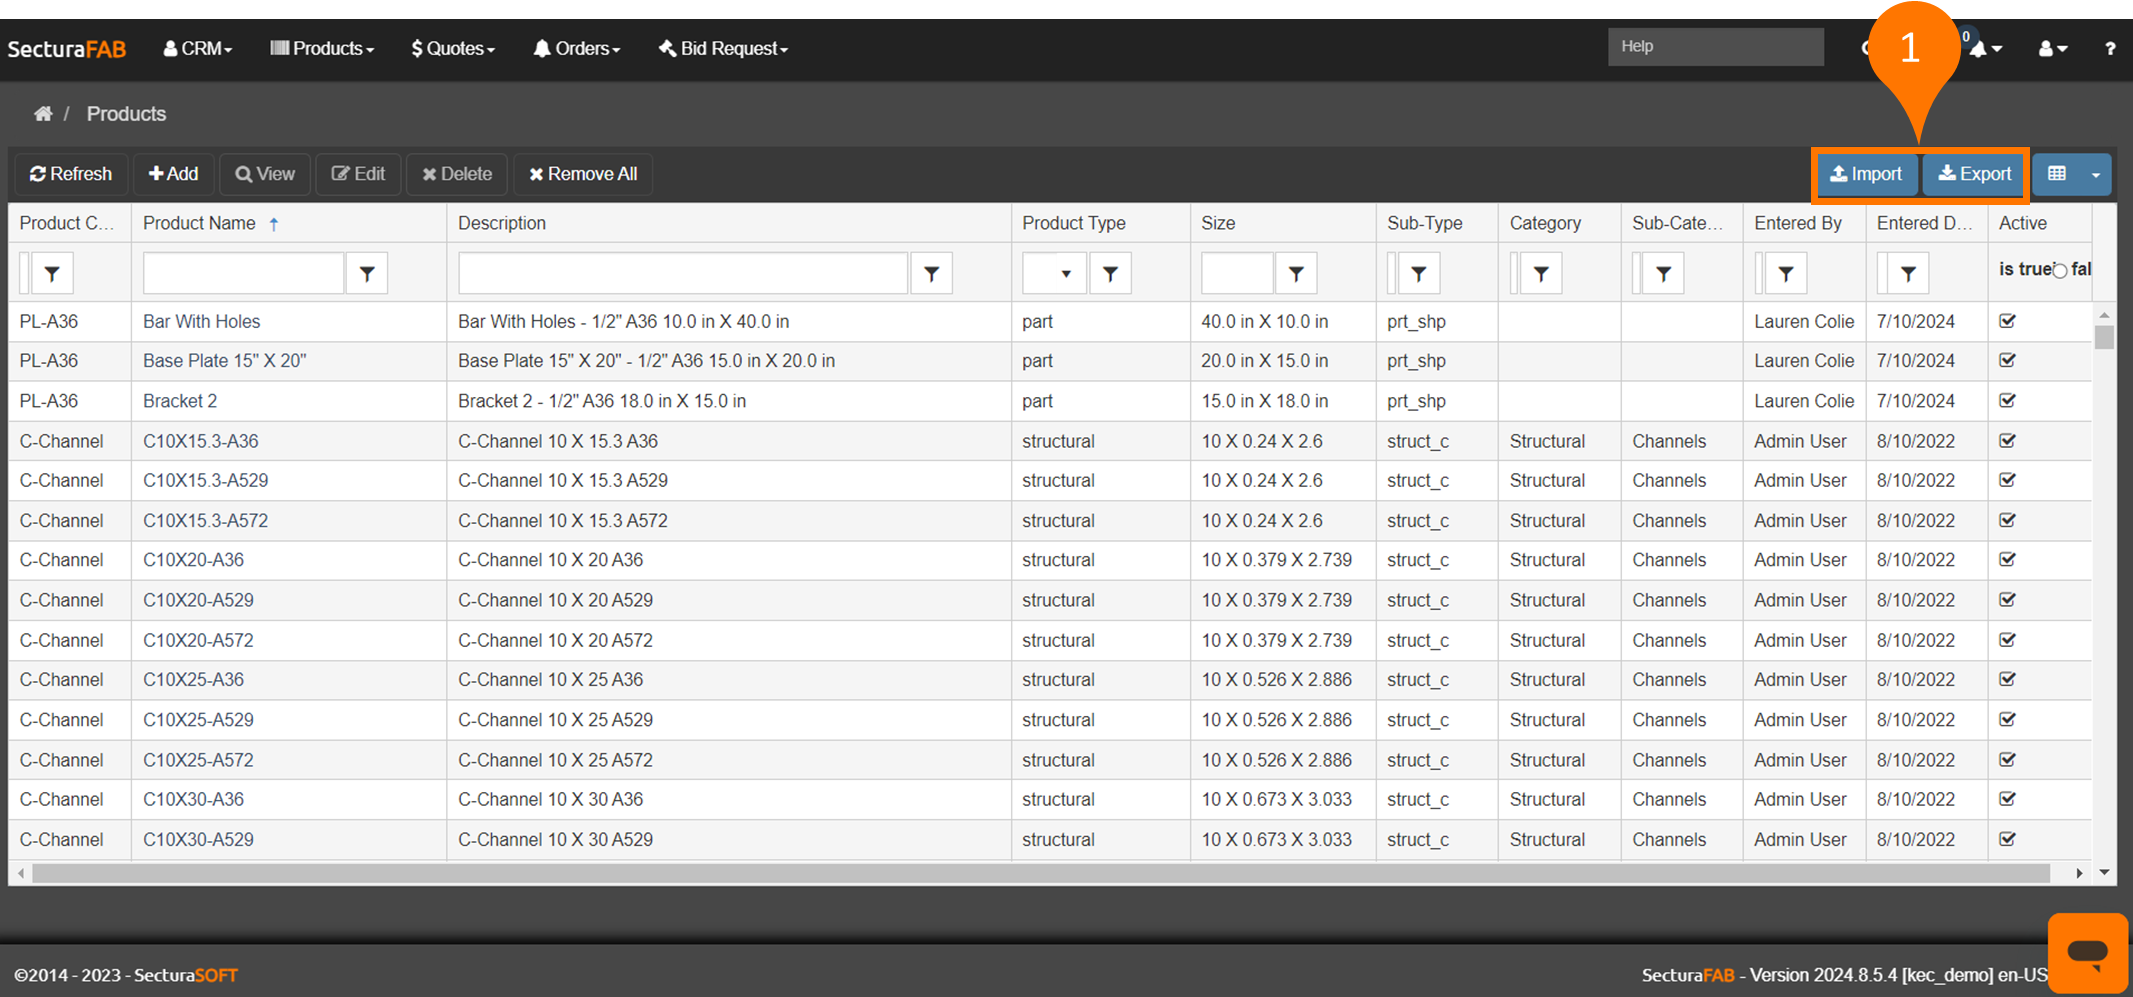Click the notification bell icon

click(1979, 49)
